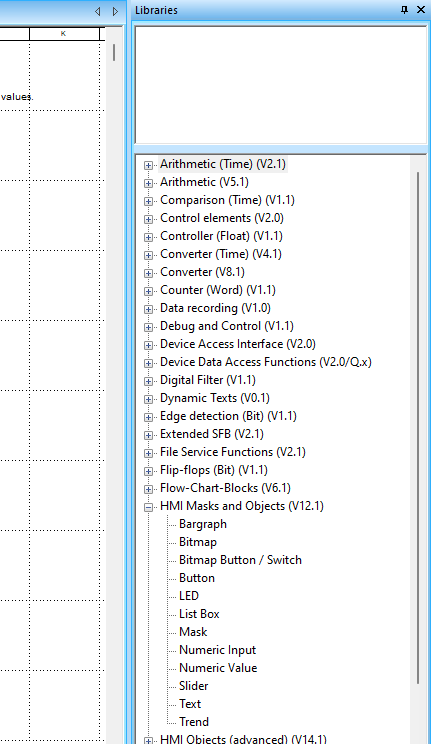Viewport: 431px width, 744px height.
Task: Close the Libraries panel
Action: [421, 9]
